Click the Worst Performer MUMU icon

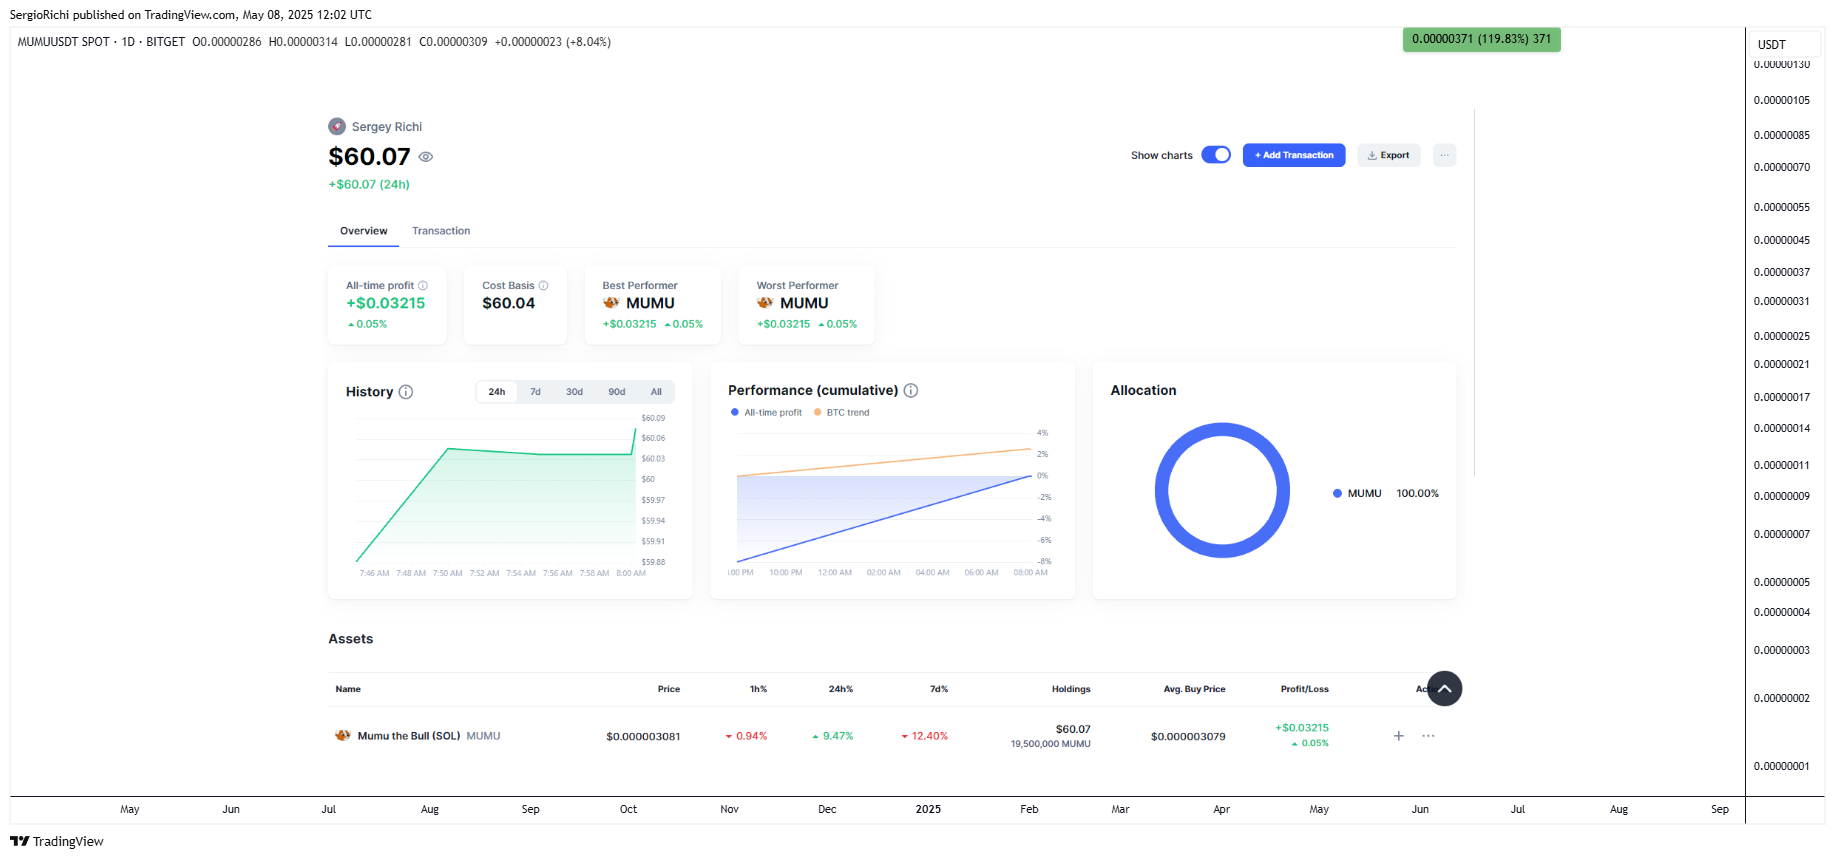[x=765, y=303]
